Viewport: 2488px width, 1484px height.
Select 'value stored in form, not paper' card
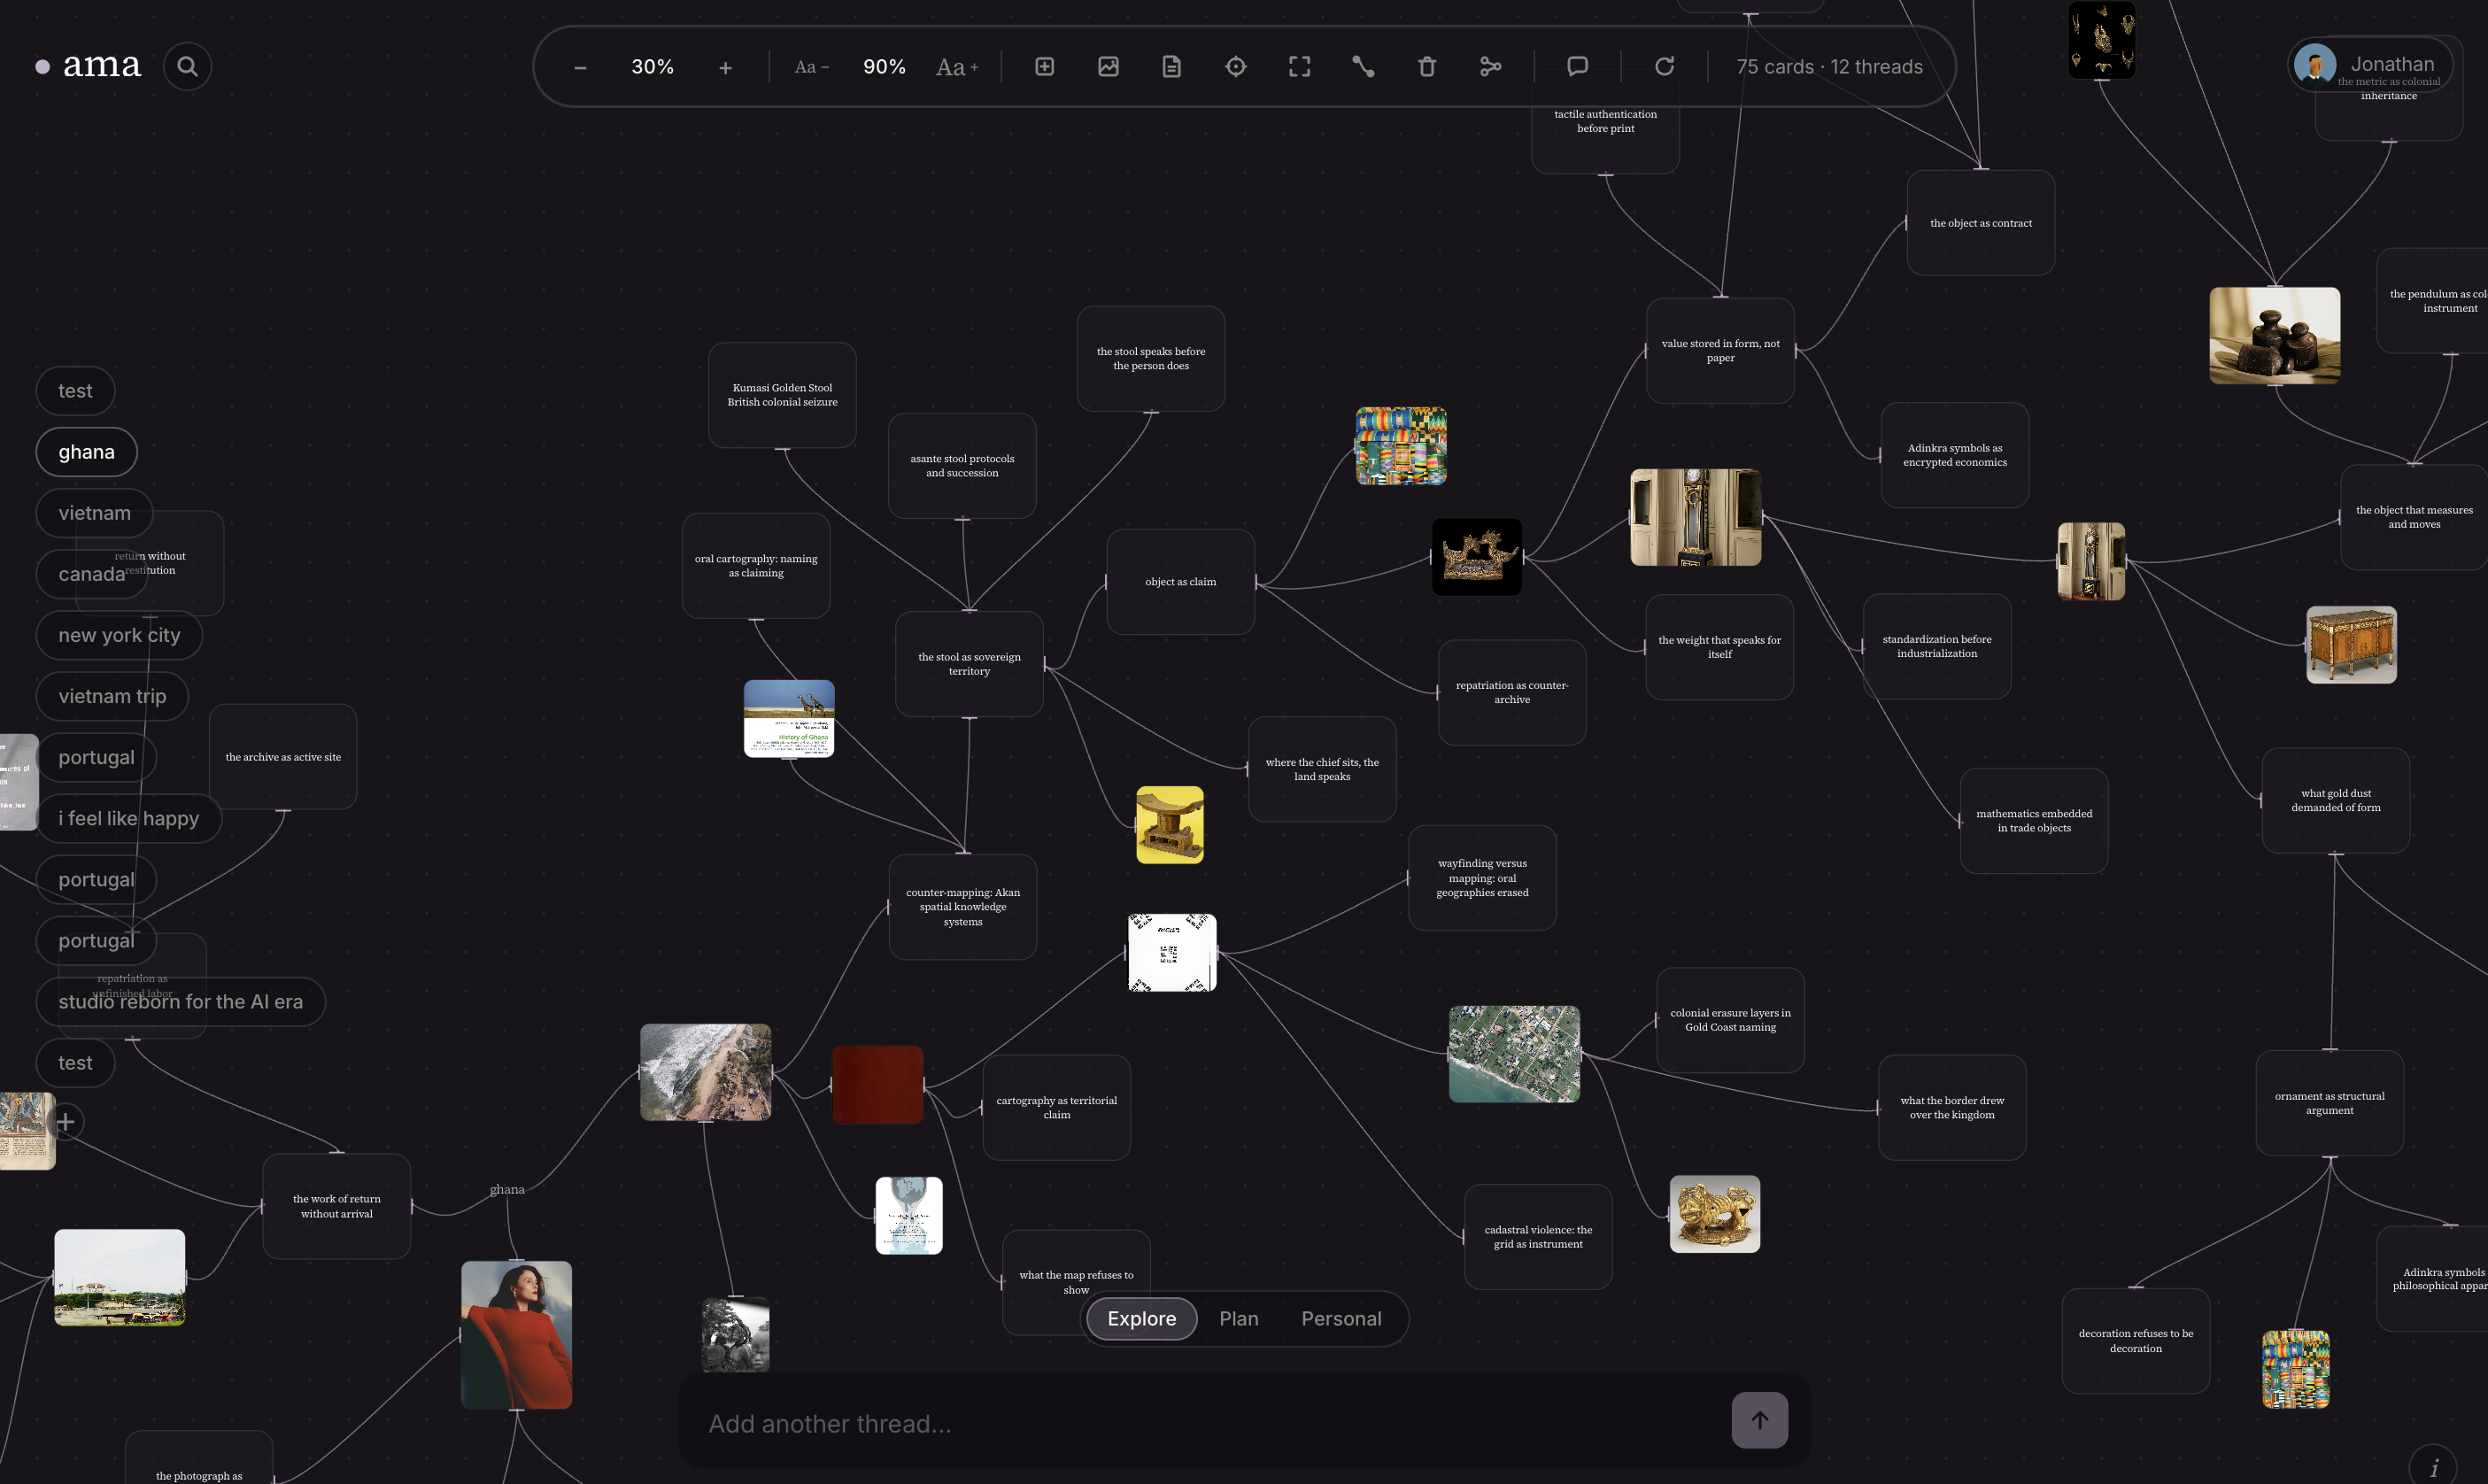click(x=1721, y=351)
